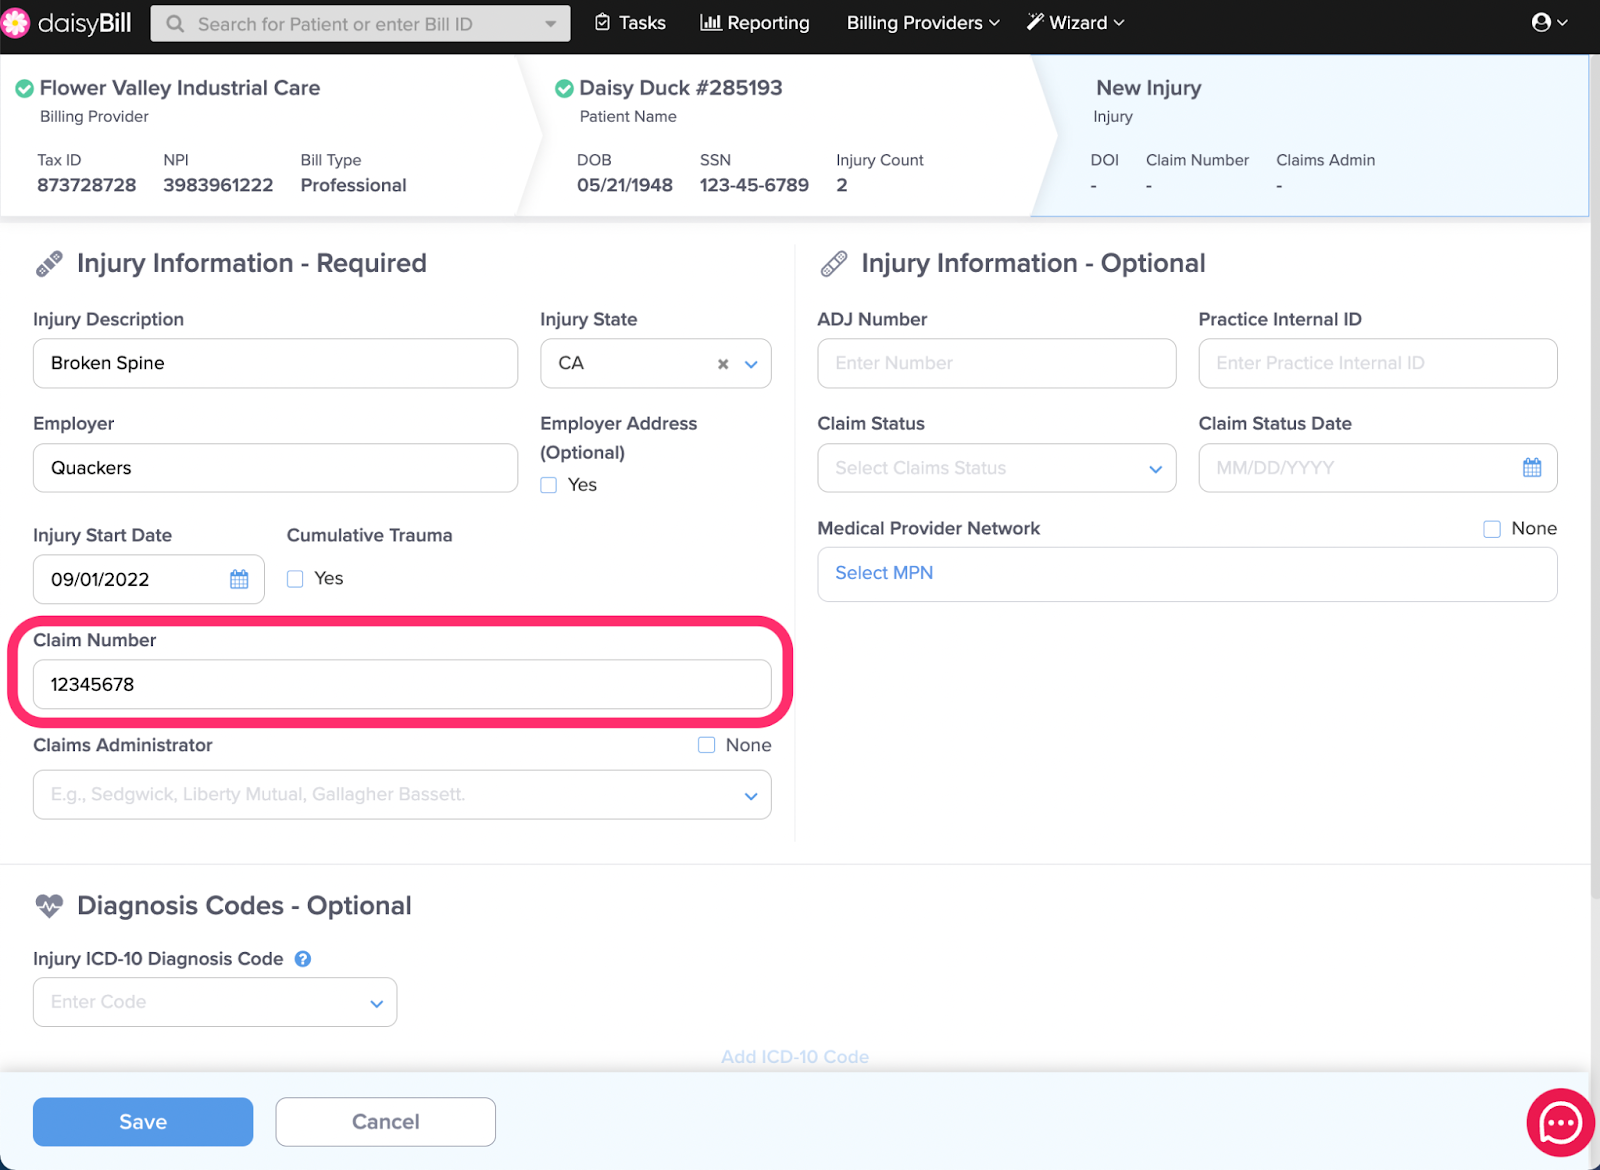This screenshot has width=1600, height=1170.
Task: Click the Injury Start Date field
Action: (149, 579)
